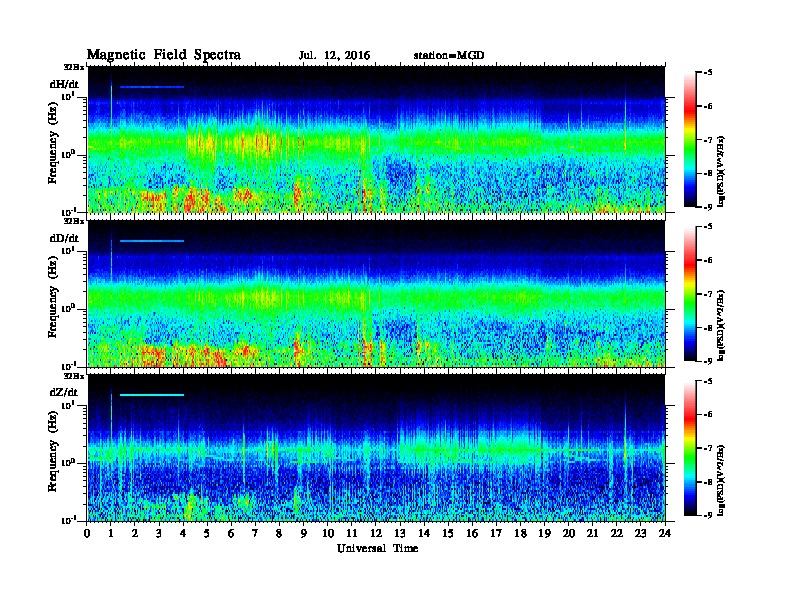Click the cyan horizontal bar in dD/dt panel
Screen dimensions: 792x612
coord(152,241)
